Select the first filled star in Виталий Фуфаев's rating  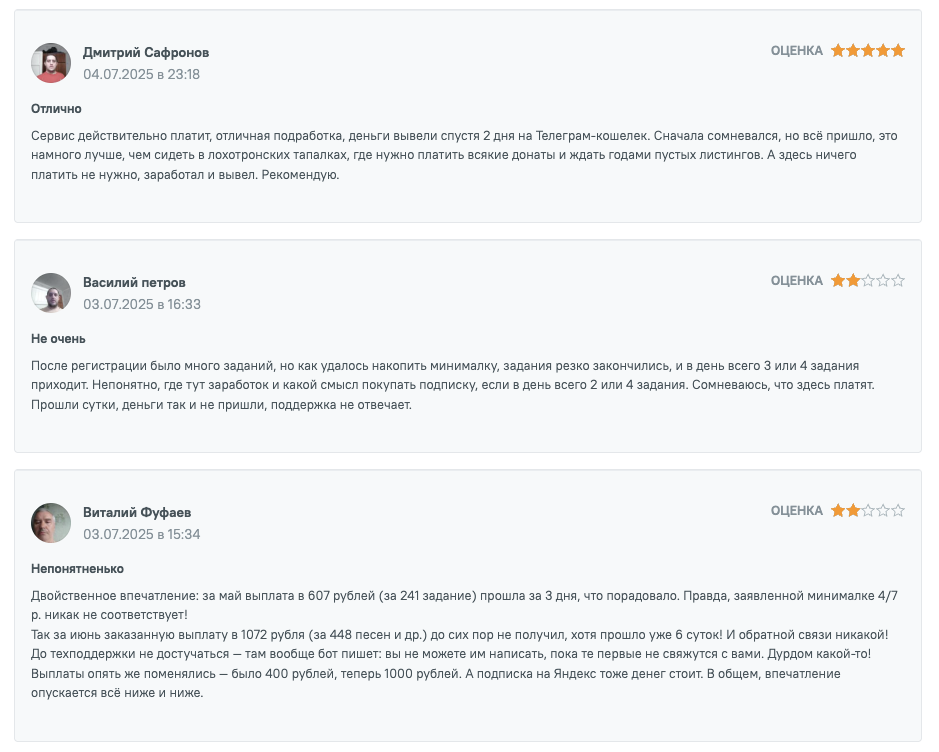838,510
